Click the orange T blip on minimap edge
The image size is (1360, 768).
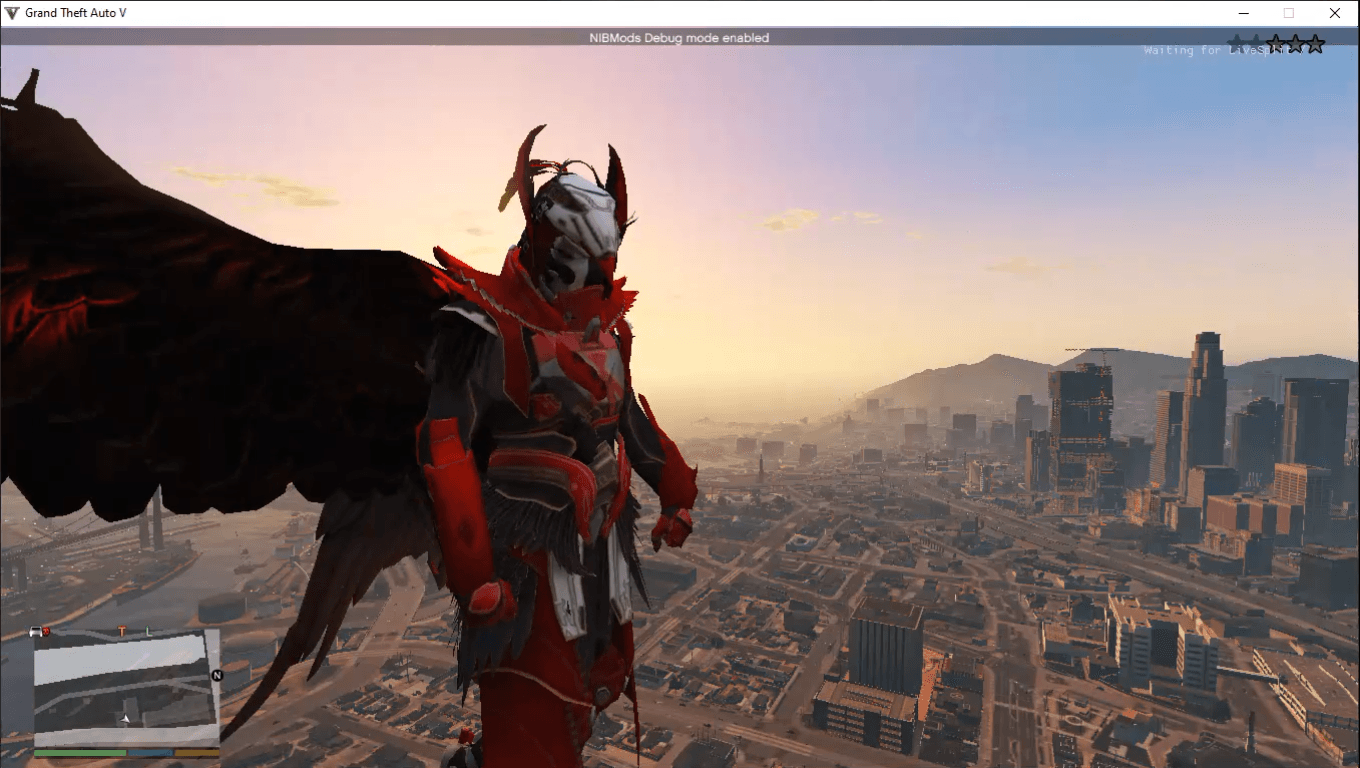122,631
